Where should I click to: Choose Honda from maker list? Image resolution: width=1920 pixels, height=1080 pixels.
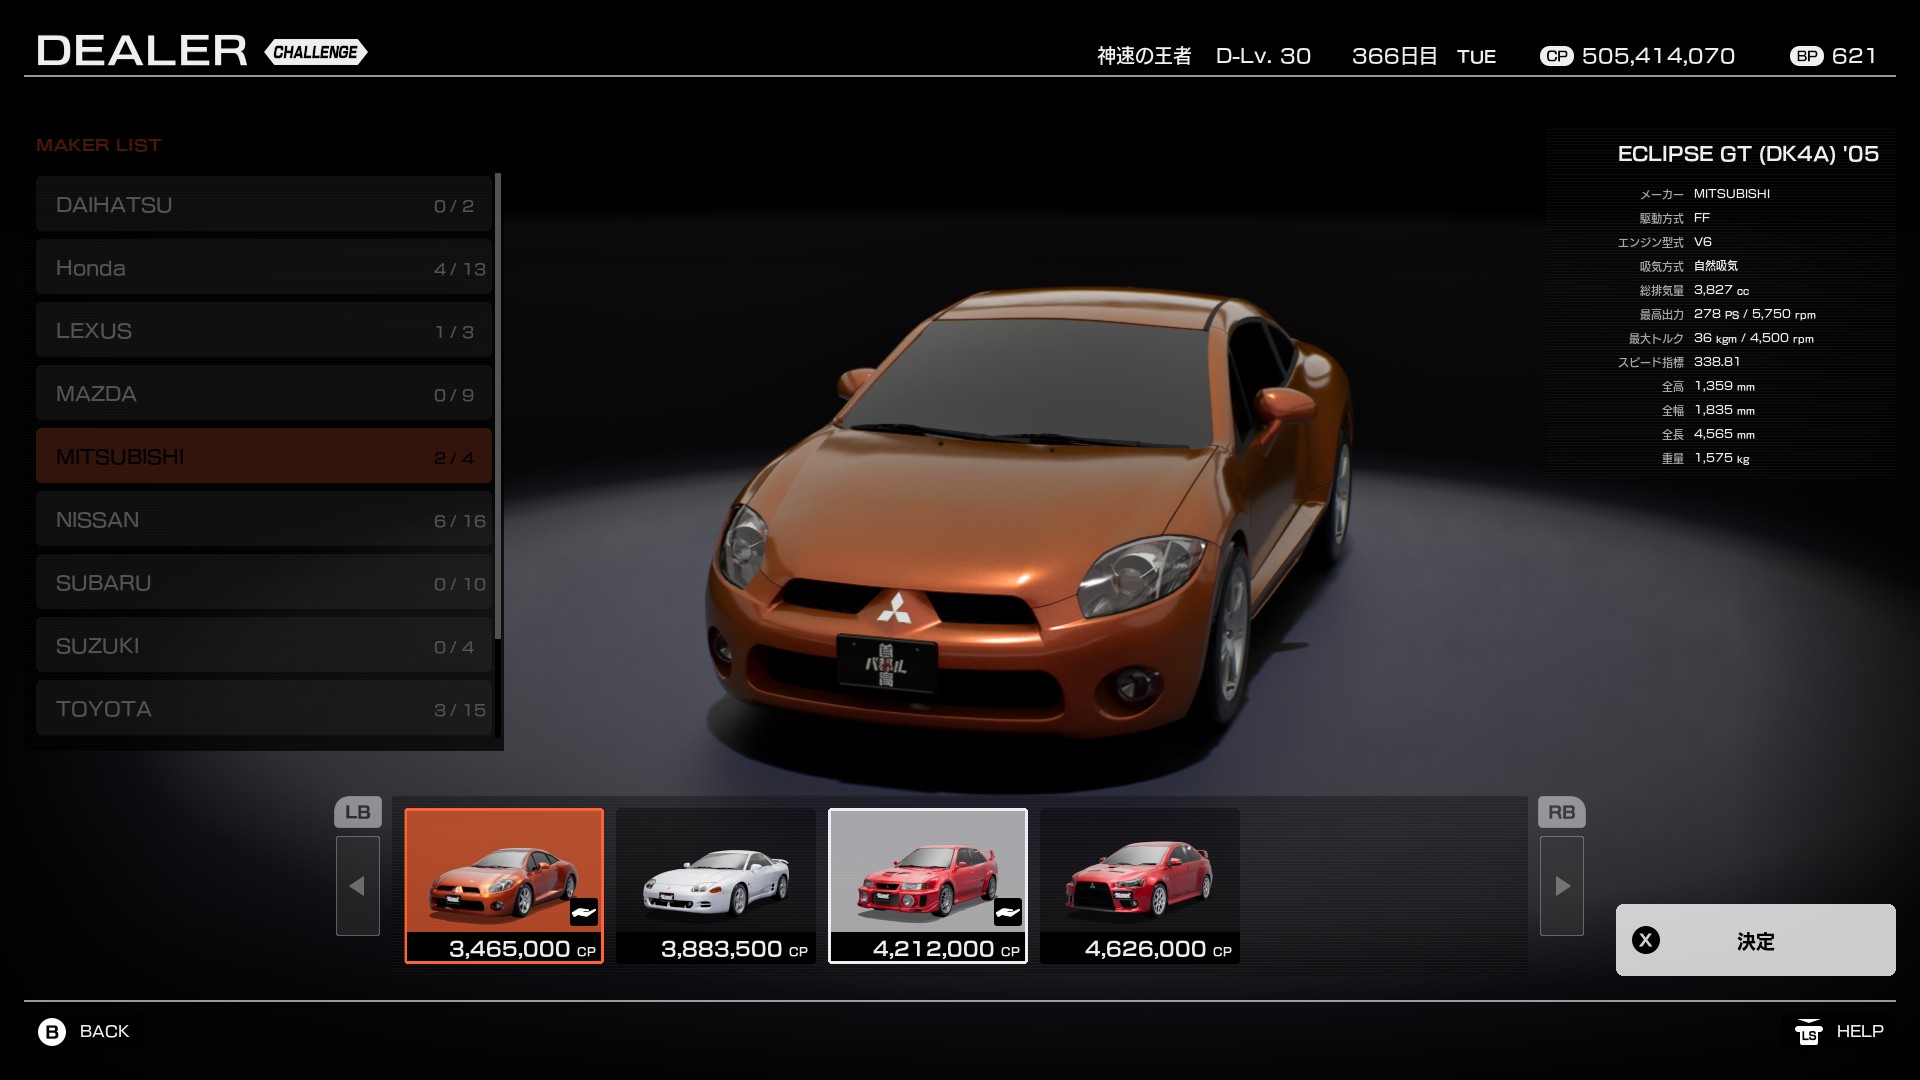(x=264, y=268)
